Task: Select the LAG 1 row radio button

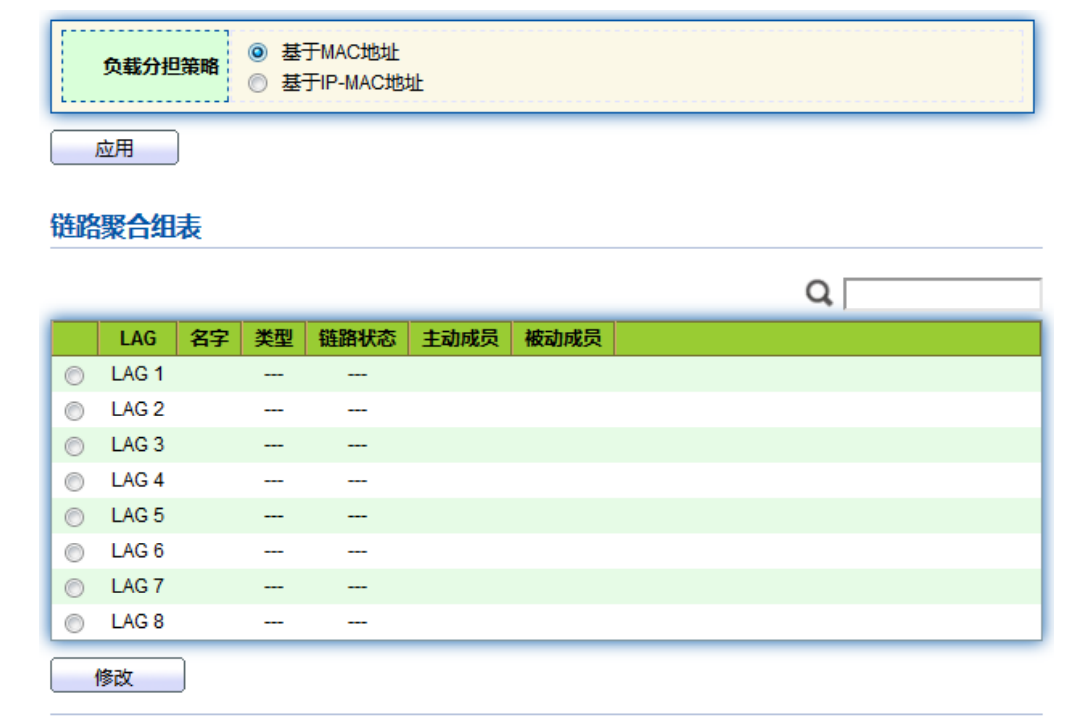Action: [x=74, y=376]
